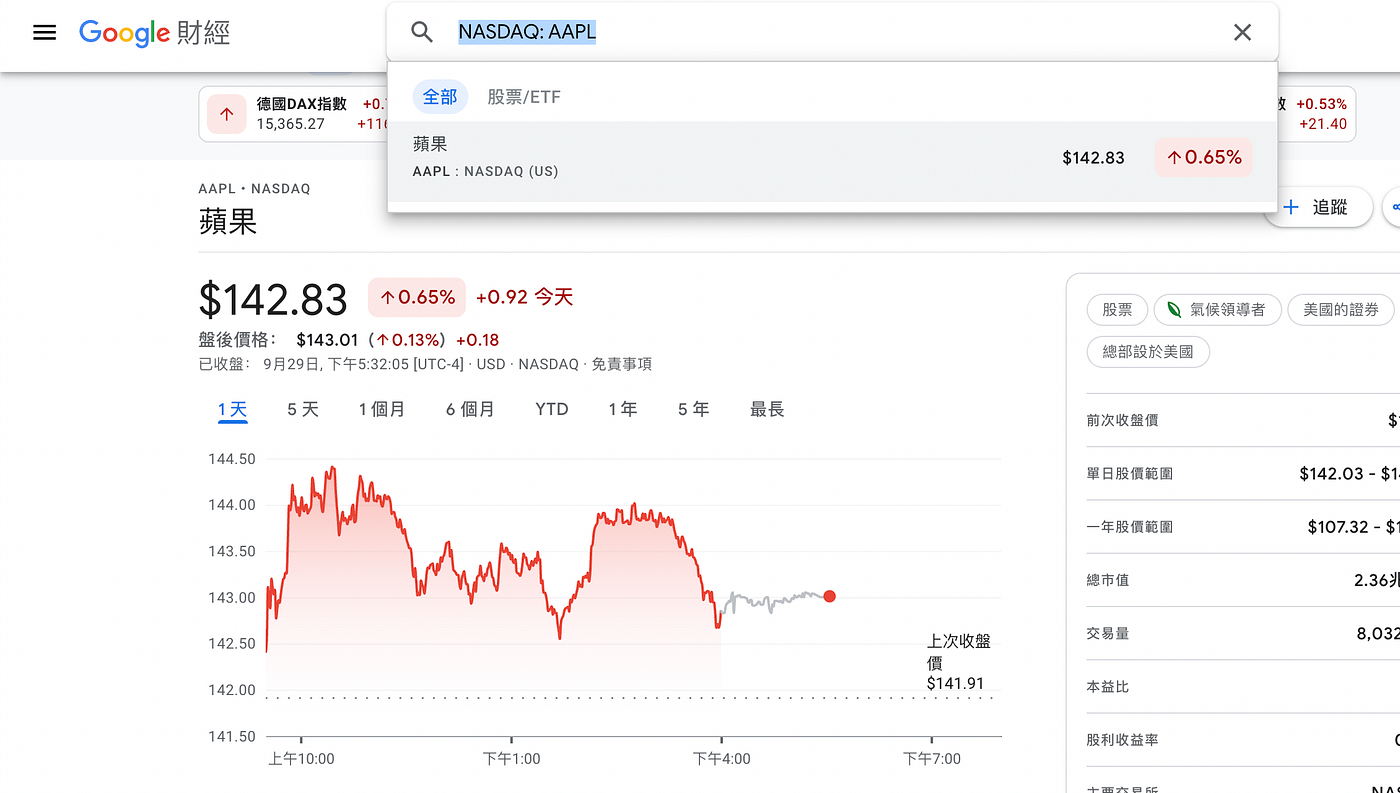Click the green leaf icon on 氣候領導者
The image size is (1400, 793).
tap(1174, 310)
